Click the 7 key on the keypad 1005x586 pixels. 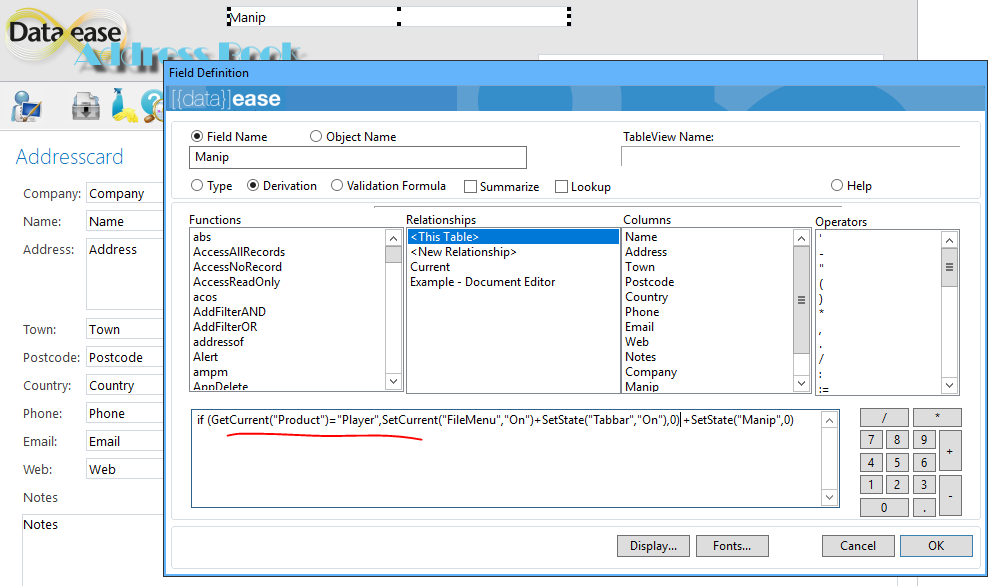coord(871,440)
